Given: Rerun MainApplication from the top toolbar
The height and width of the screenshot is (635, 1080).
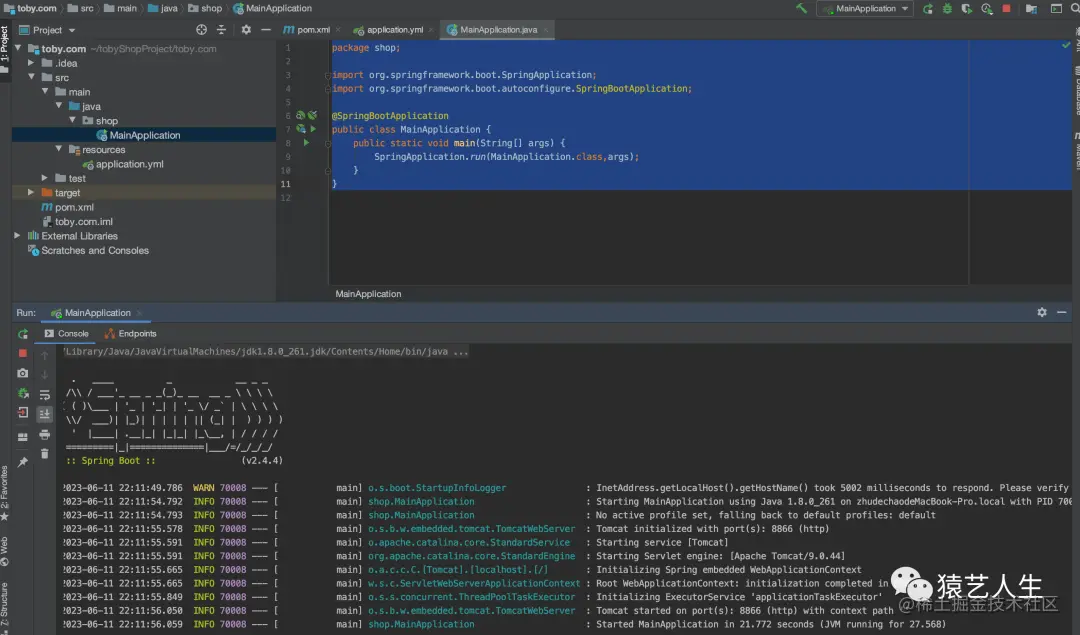Looking at the screenshot, I should (x=928, y=9).
